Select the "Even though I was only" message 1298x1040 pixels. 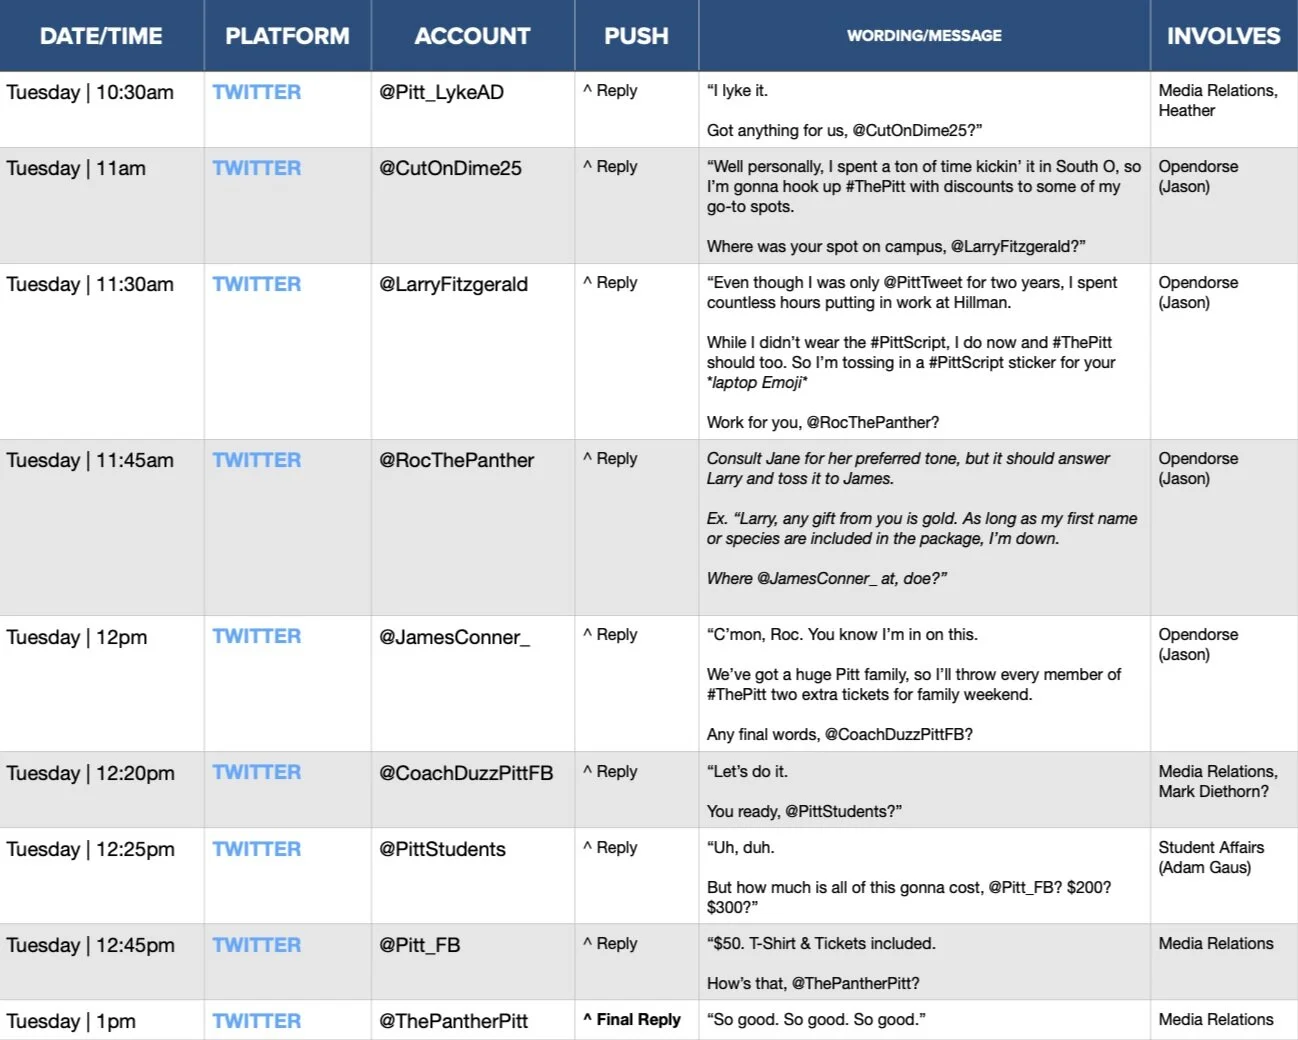(x=924, y=351)
